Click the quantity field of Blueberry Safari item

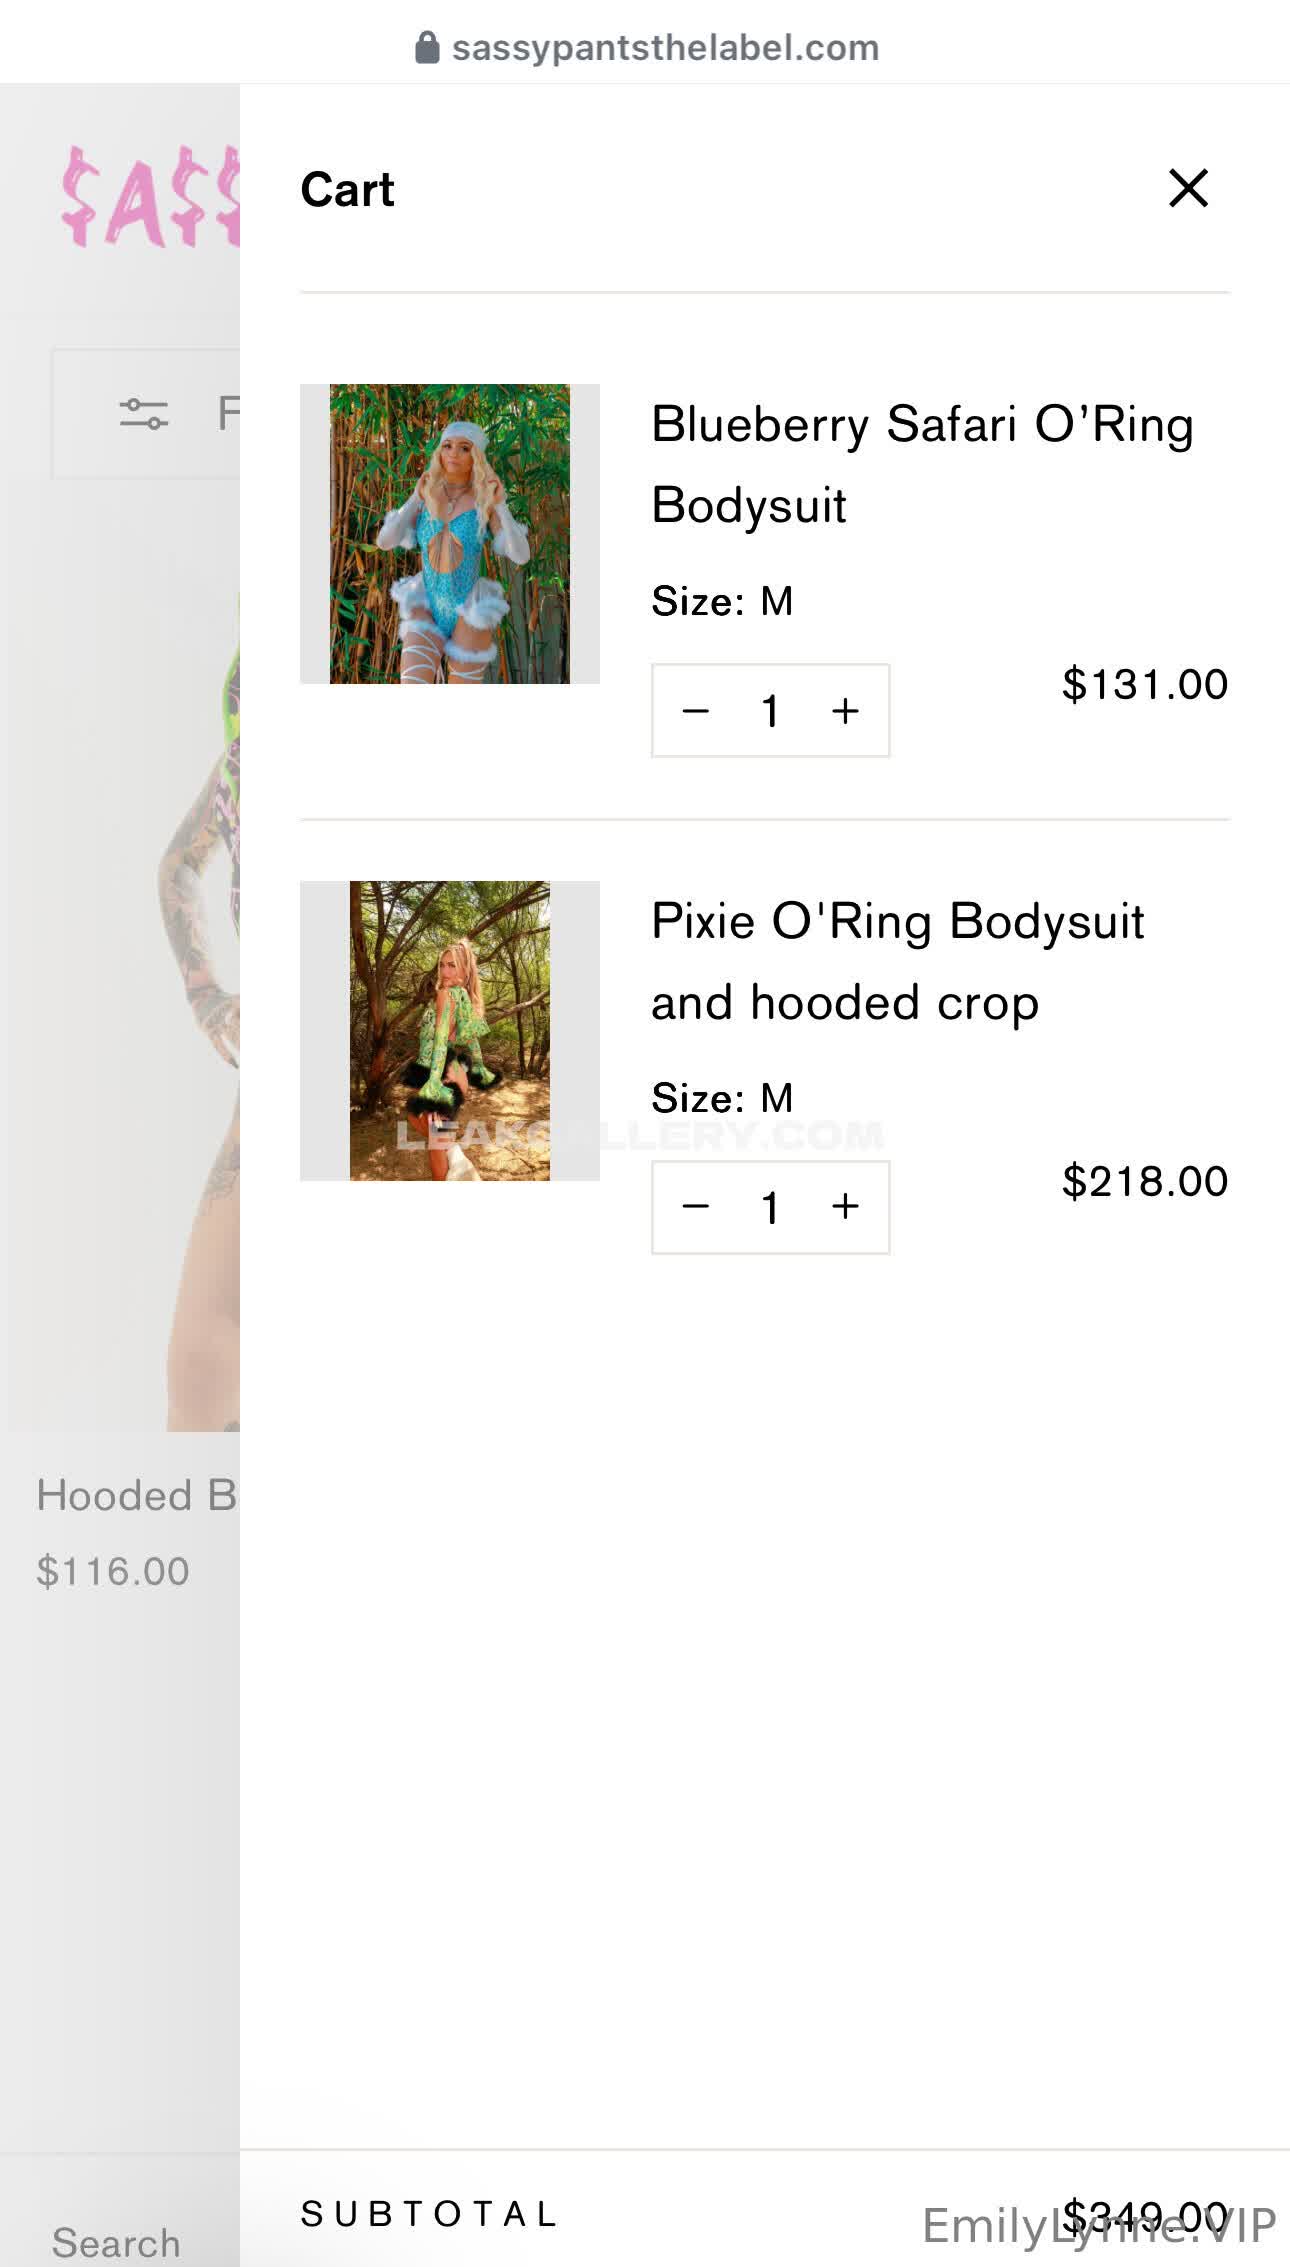tap(770, 711)
